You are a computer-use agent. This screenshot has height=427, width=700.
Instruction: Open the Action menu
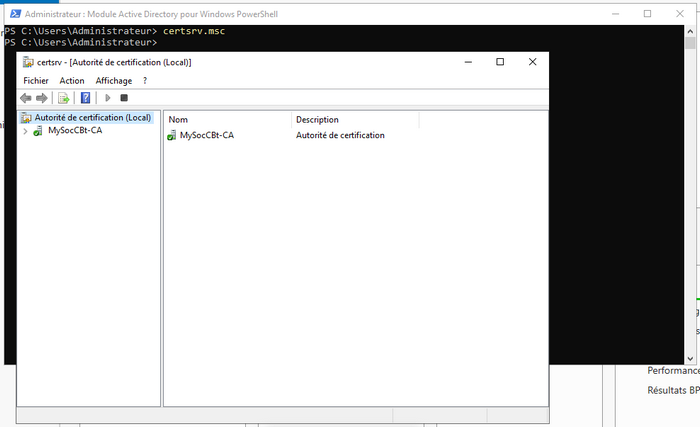pos(72,80)
